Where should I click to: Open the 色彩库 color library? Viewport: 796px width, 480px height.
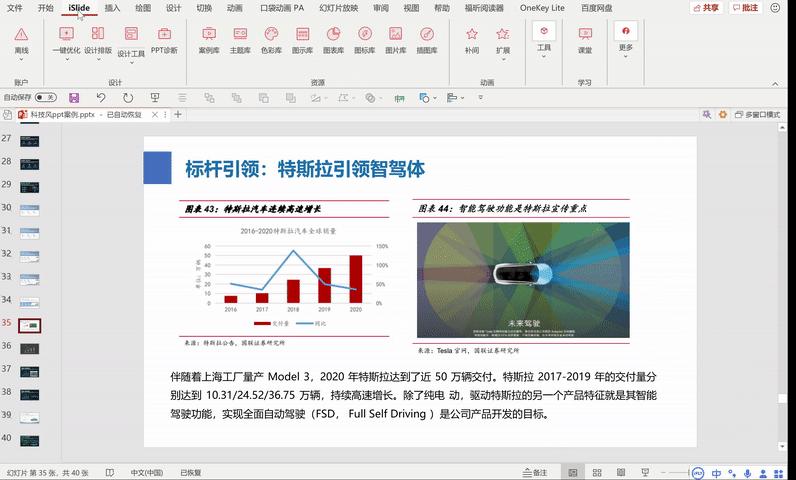click(271, 41)
